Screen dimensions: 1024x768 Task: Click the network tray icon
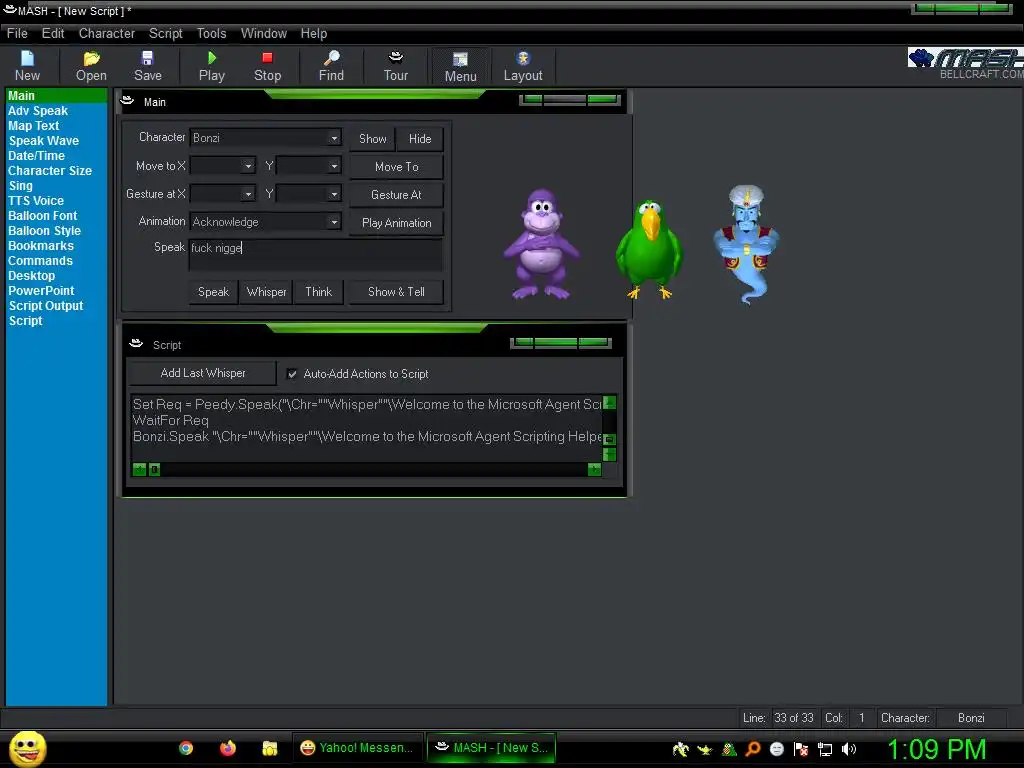pos(825,749)
